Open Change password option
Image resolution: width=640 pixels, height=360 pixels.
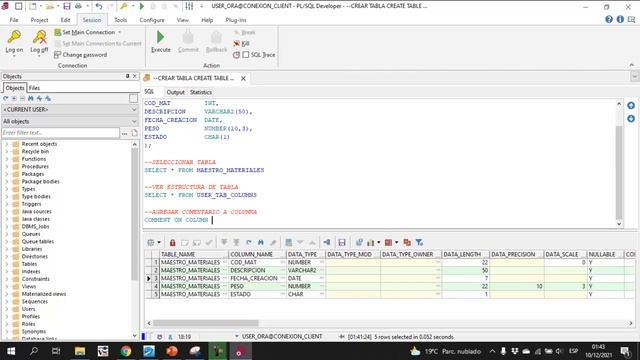coord(80,55)
